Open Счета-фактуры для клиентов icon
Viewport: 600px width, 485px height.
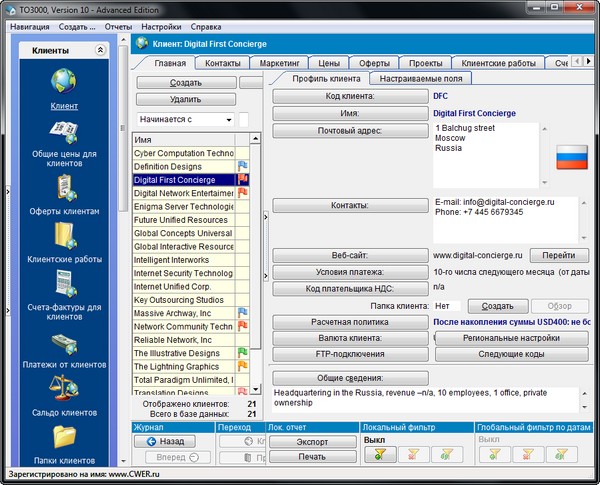click(65, 287)
